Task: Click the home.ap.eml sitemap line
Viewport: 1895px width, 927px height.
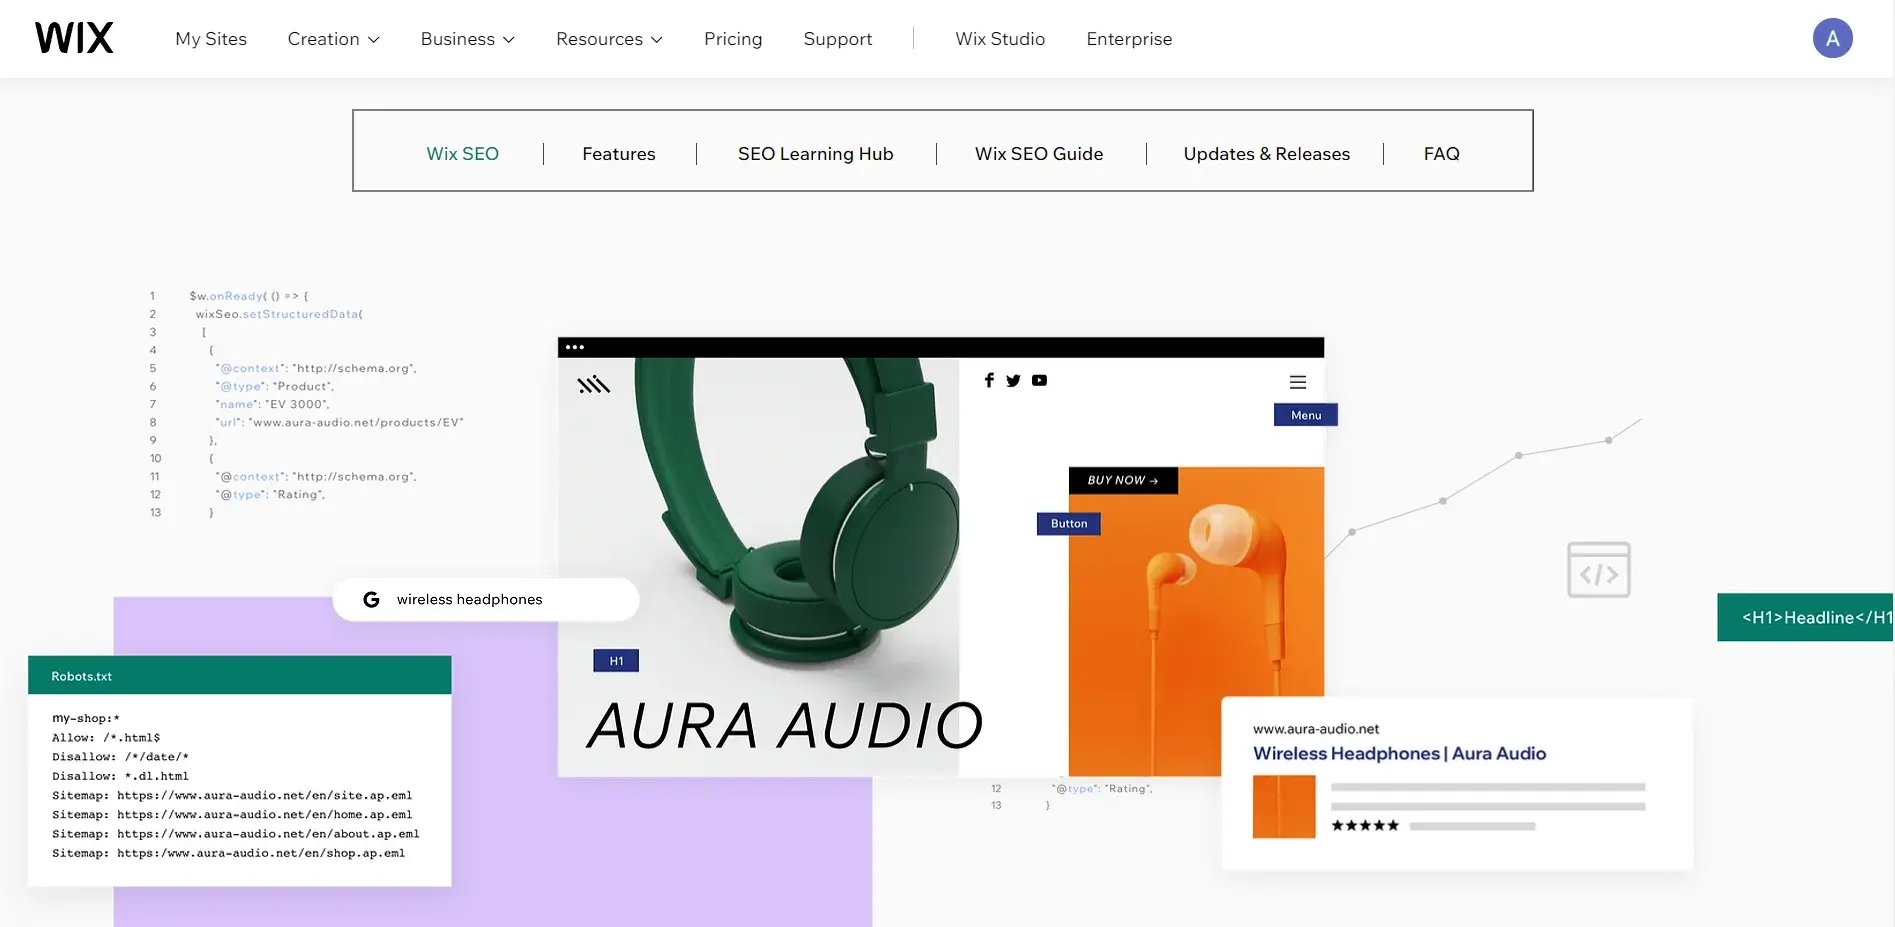Action: (232, 814)
